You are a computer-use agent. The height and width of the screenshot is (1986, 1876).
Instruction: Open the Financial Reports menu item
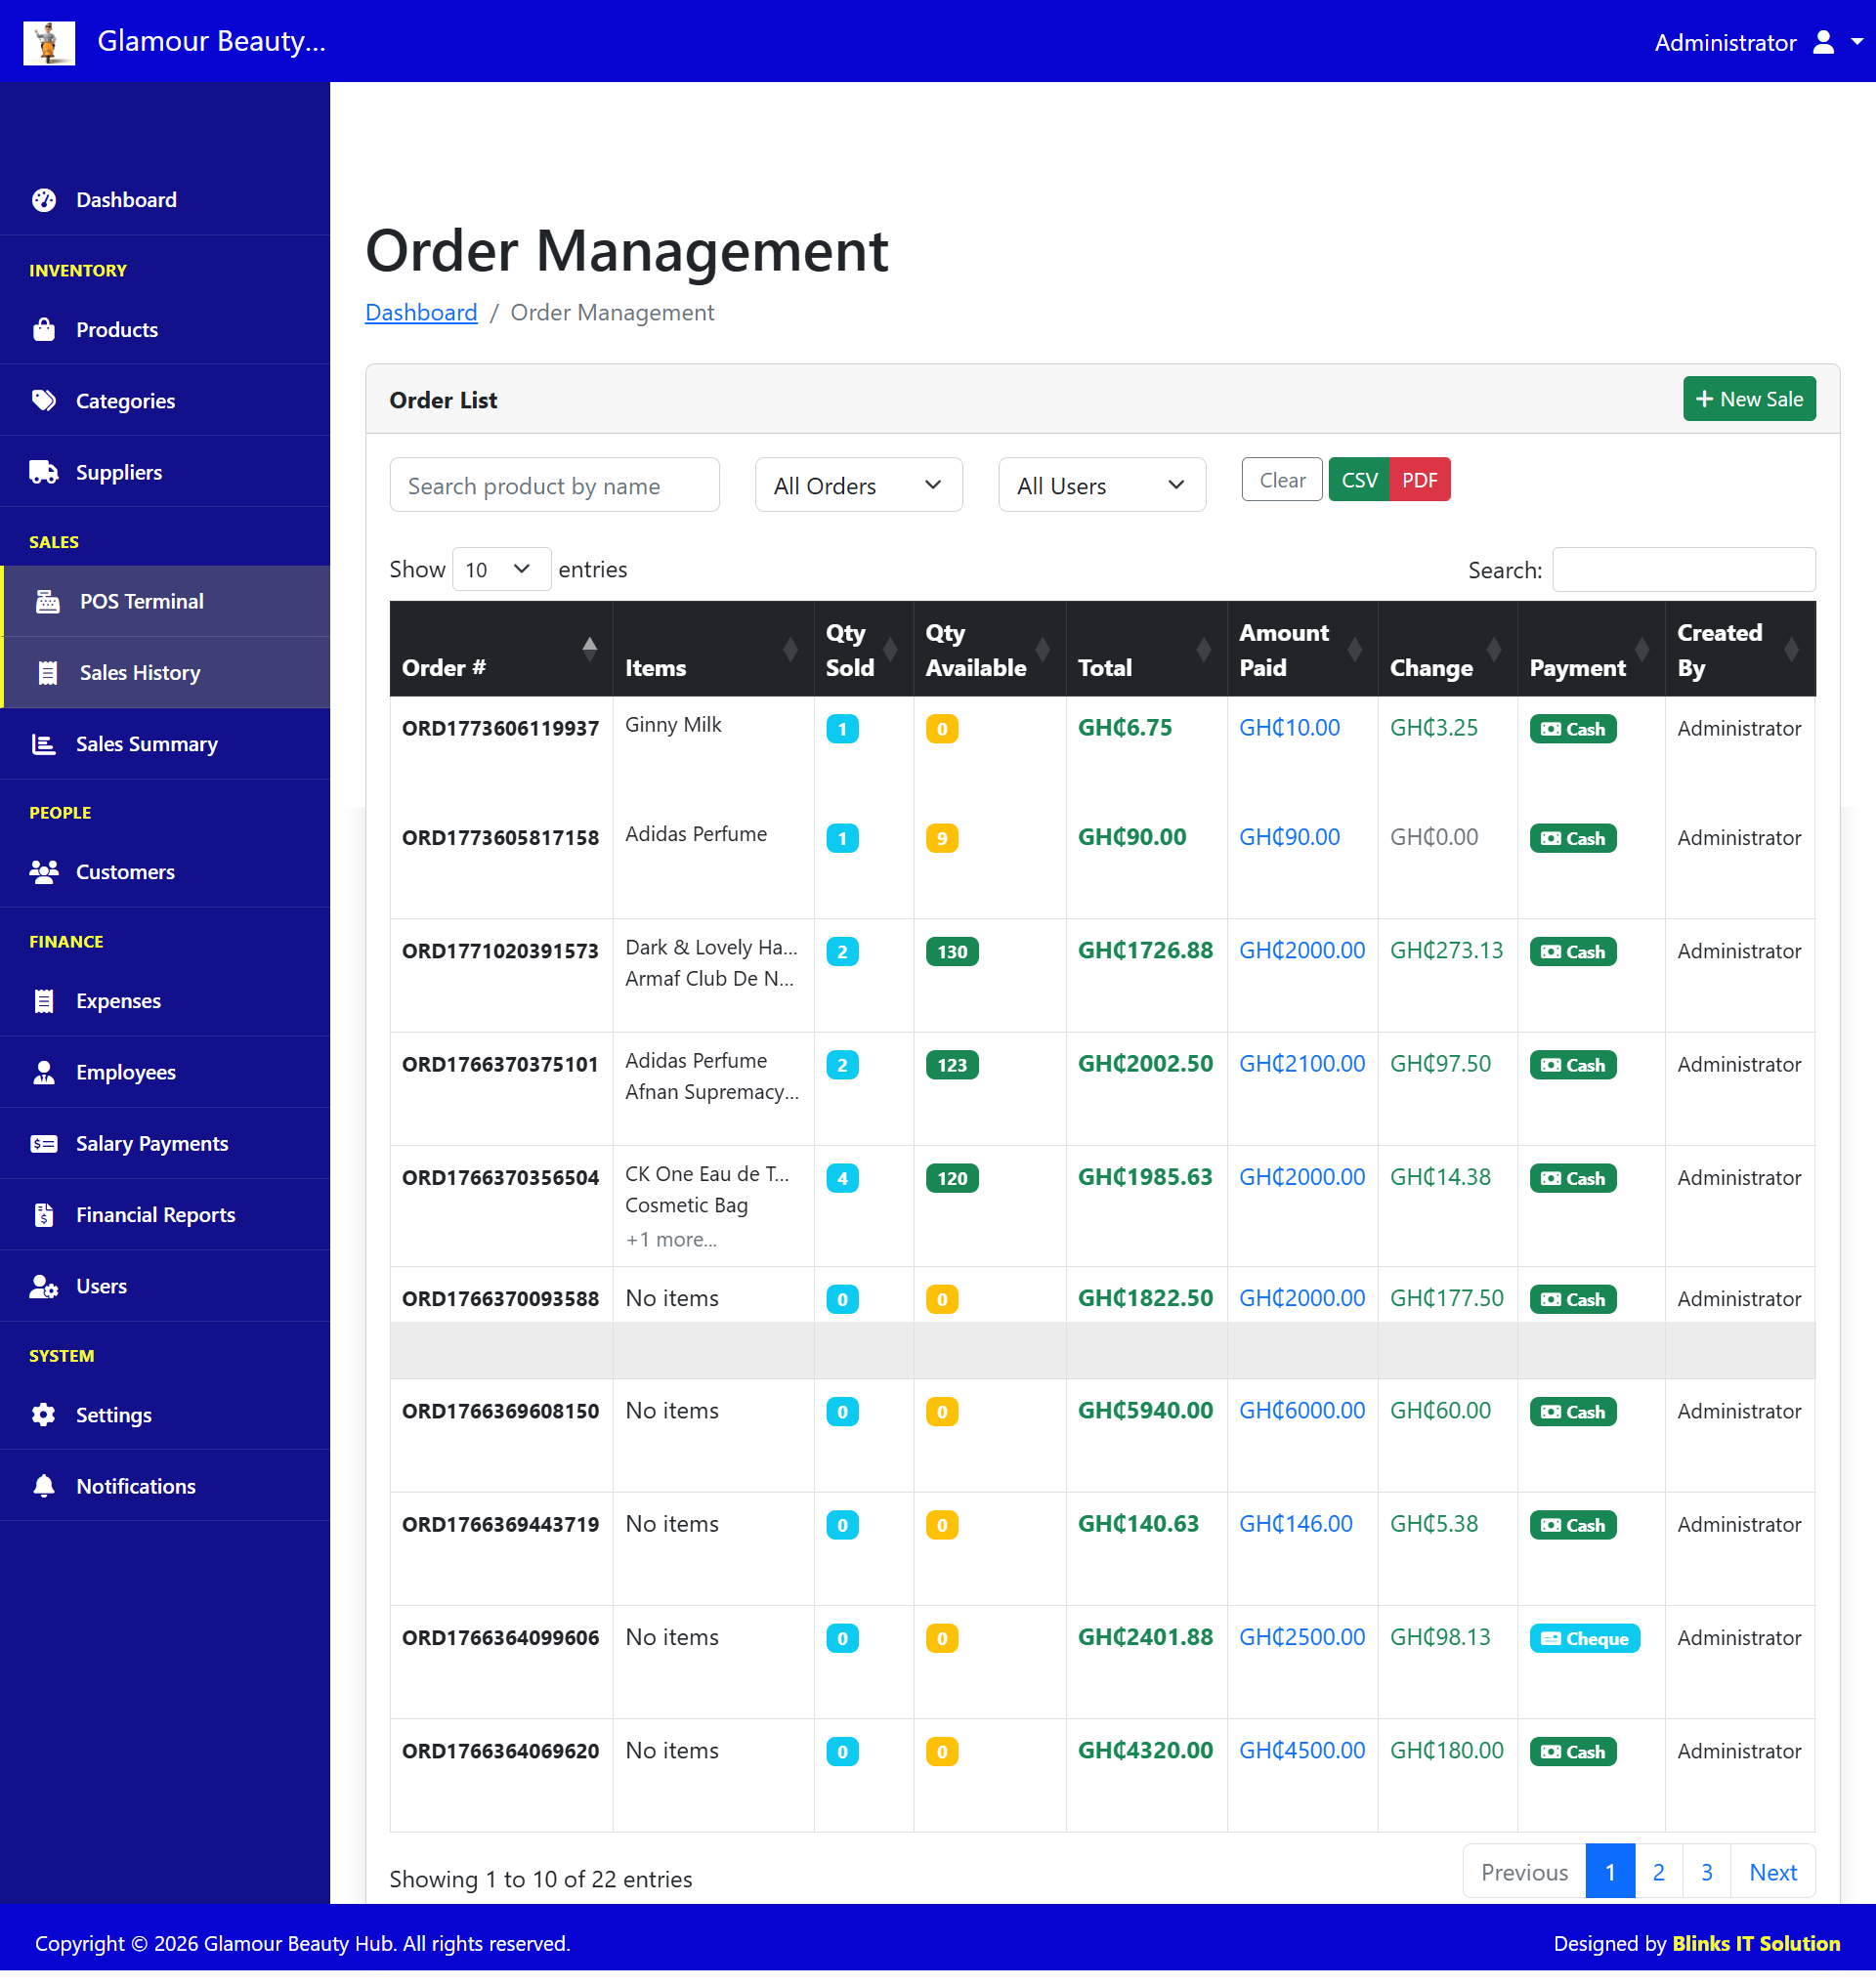165,1215
